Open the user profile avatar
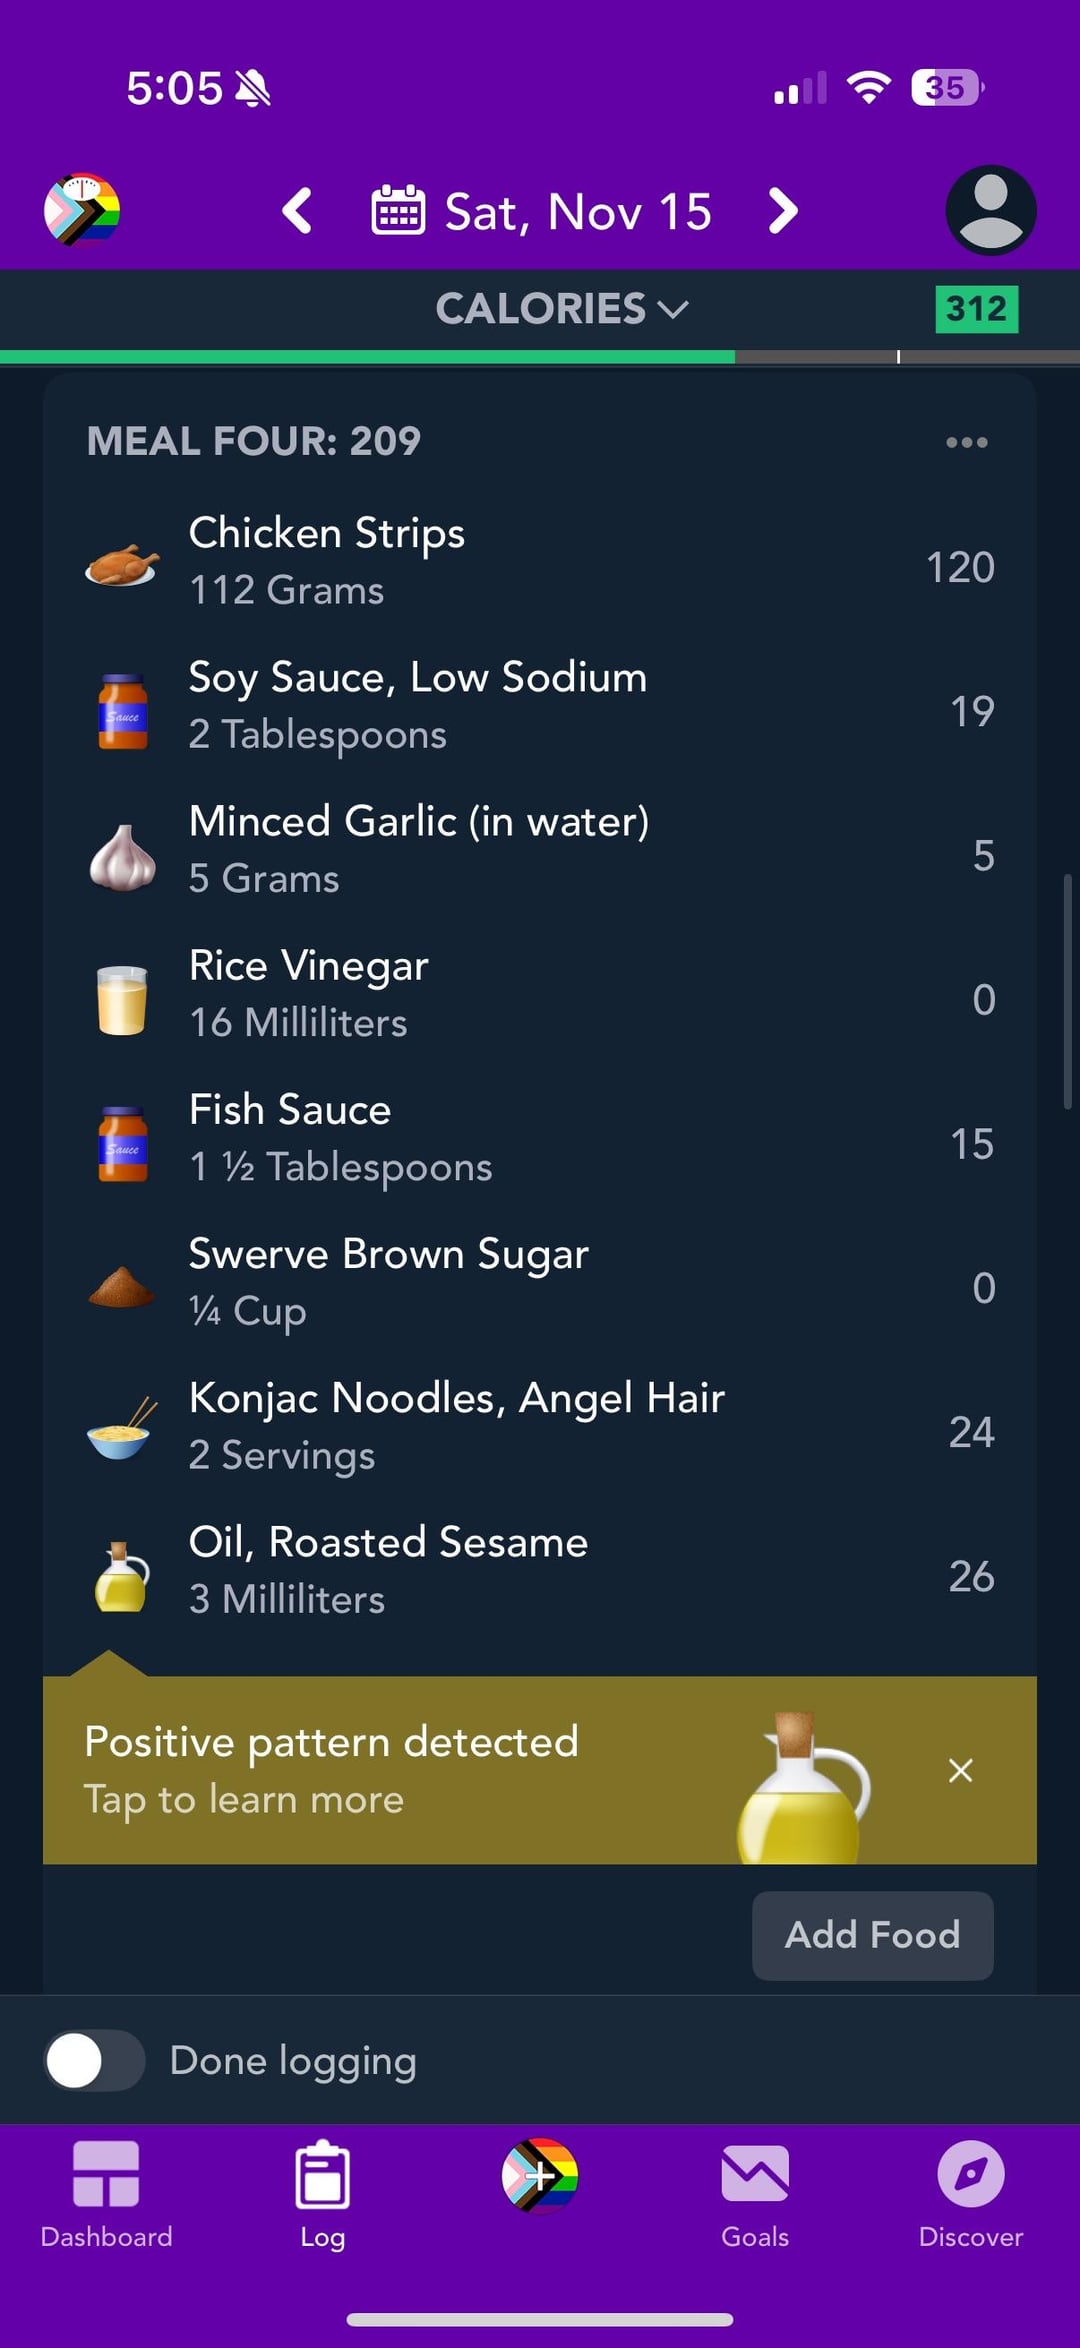The width and height of the screenshot is (1080, 2348). 990,210
